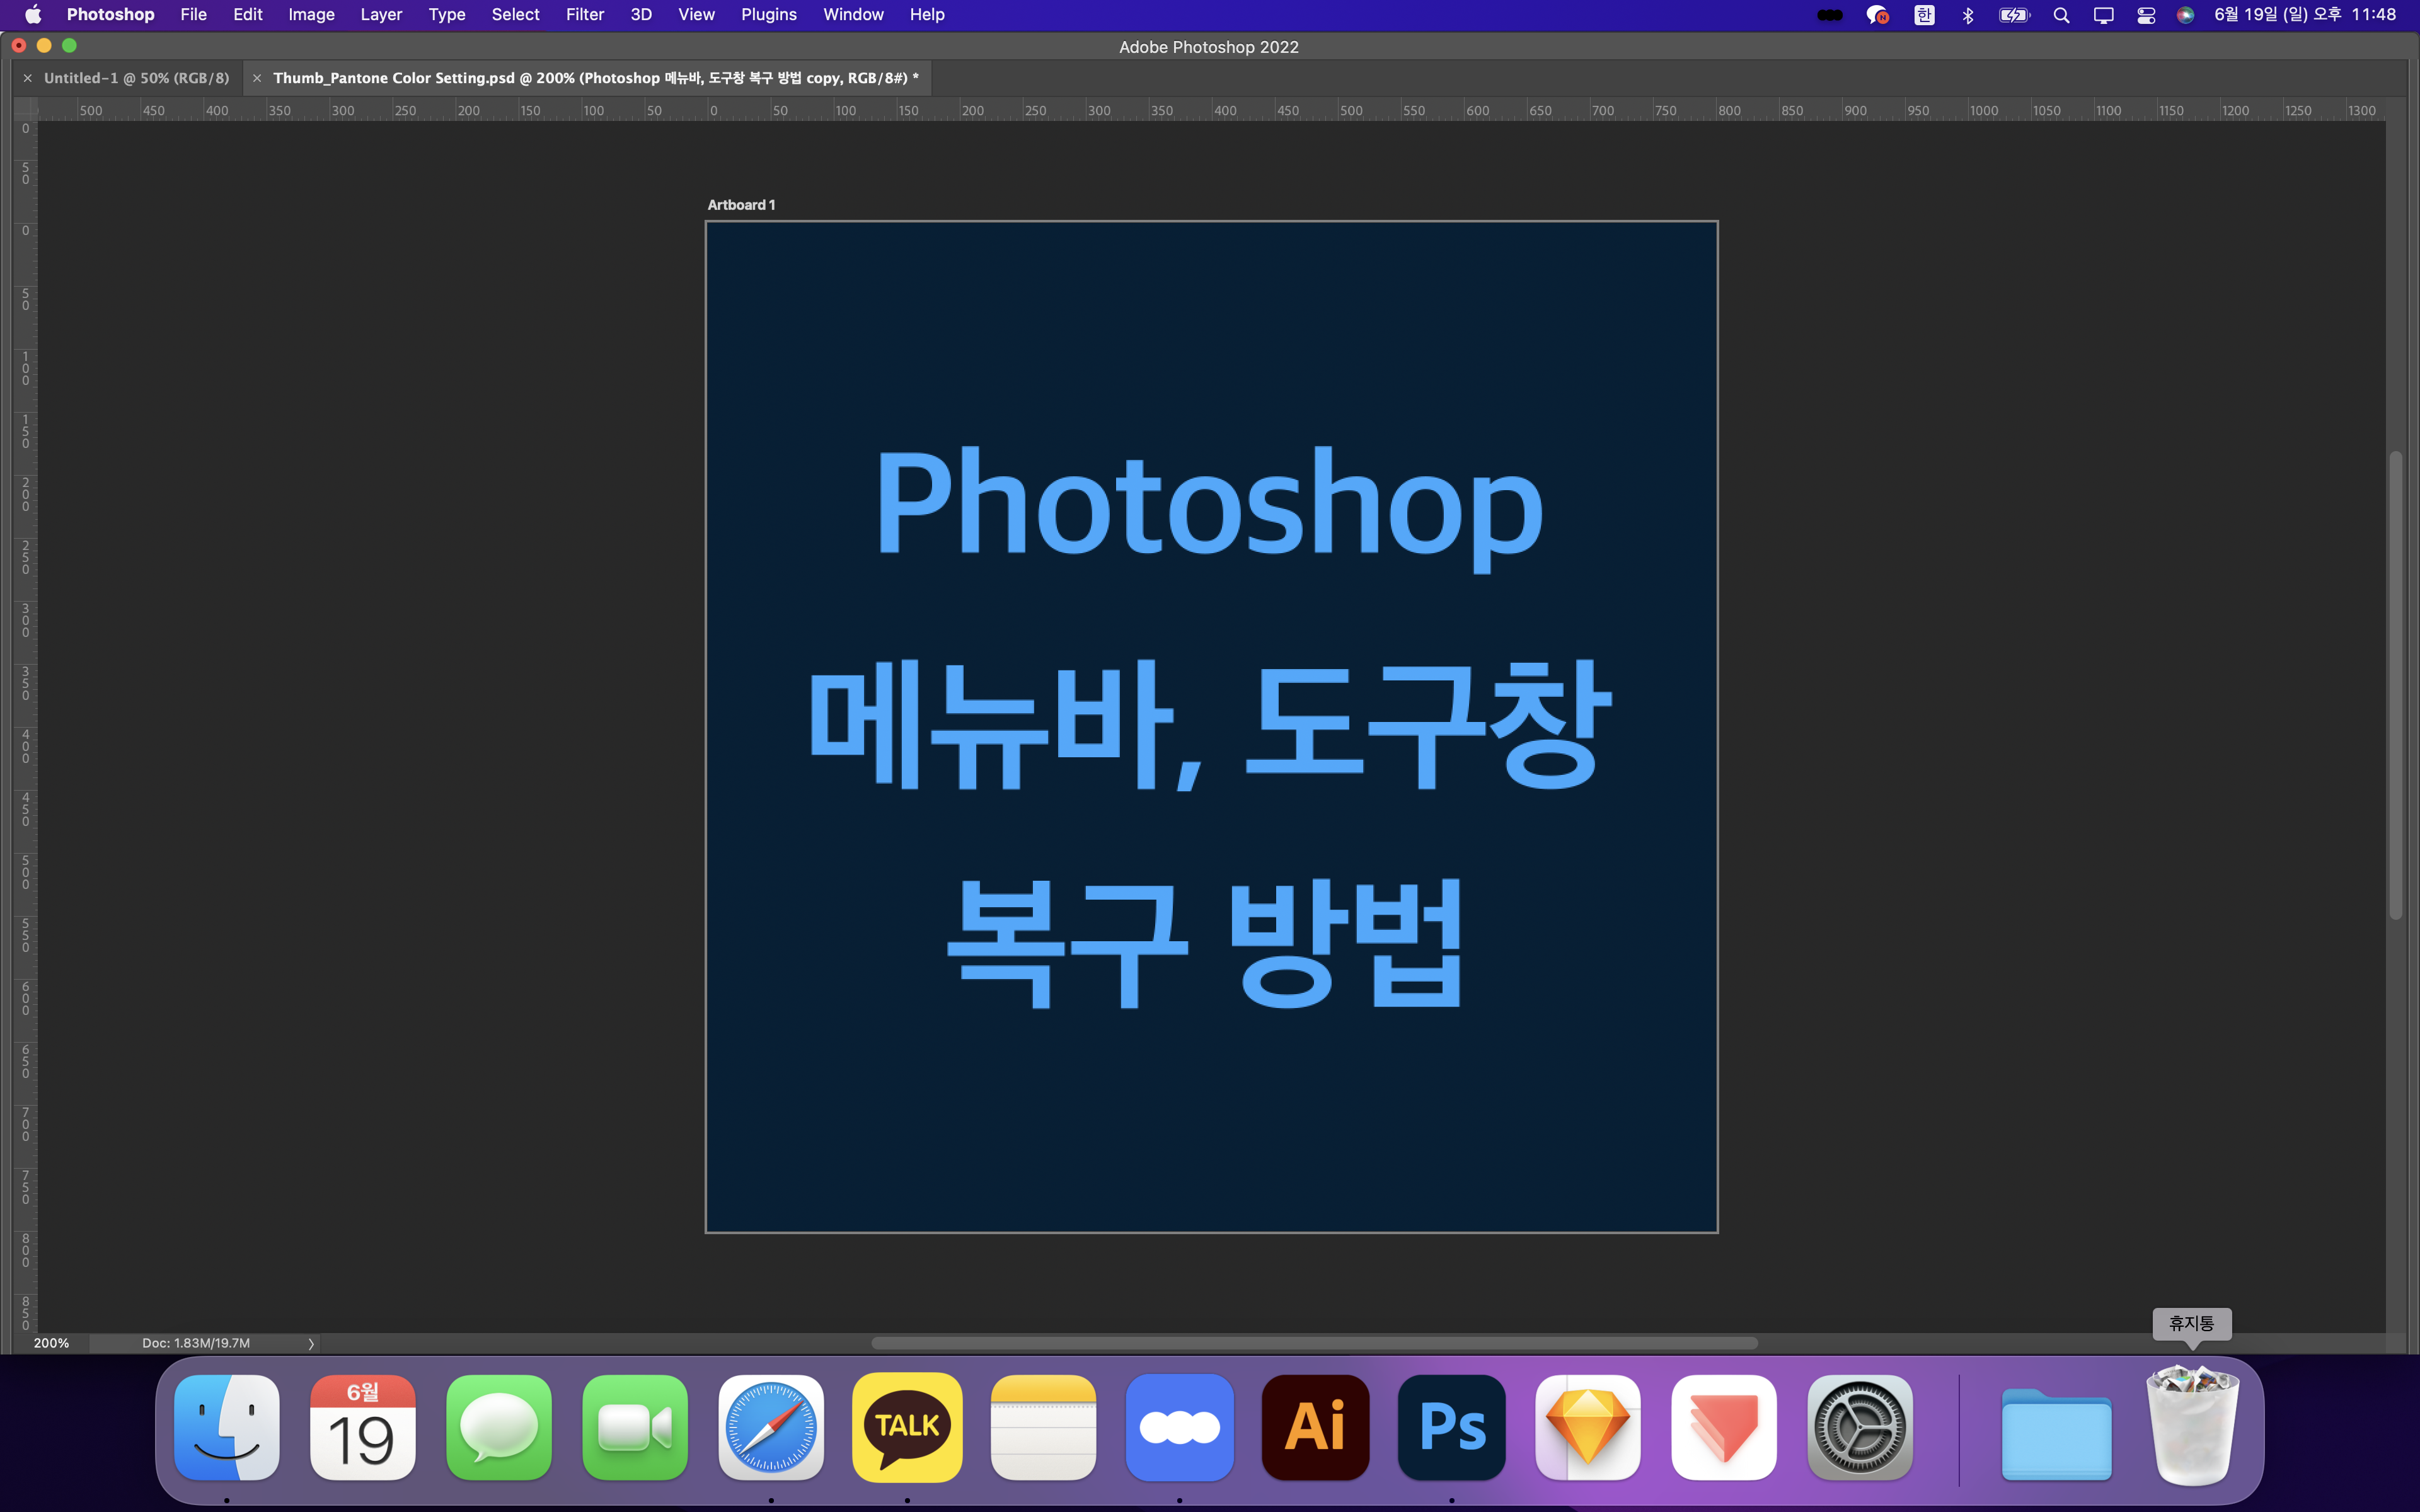The height and width of the screenshot is (1512, 2420).
Task: Open the Window menu
Action: tap(853, 14)
